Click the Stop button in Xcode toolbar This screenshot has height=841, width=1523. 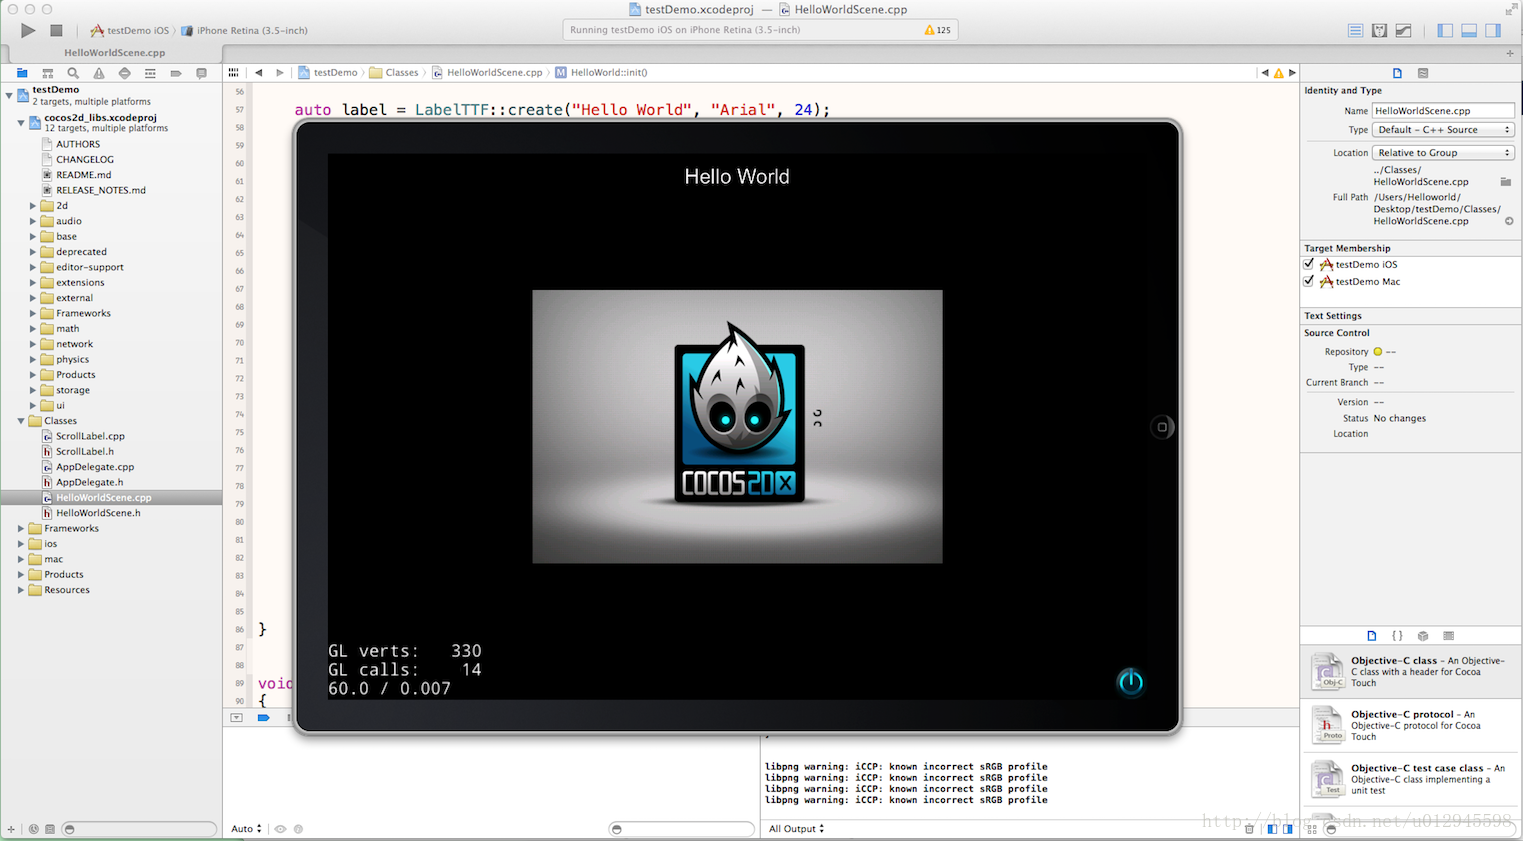(x=57, y=31)
